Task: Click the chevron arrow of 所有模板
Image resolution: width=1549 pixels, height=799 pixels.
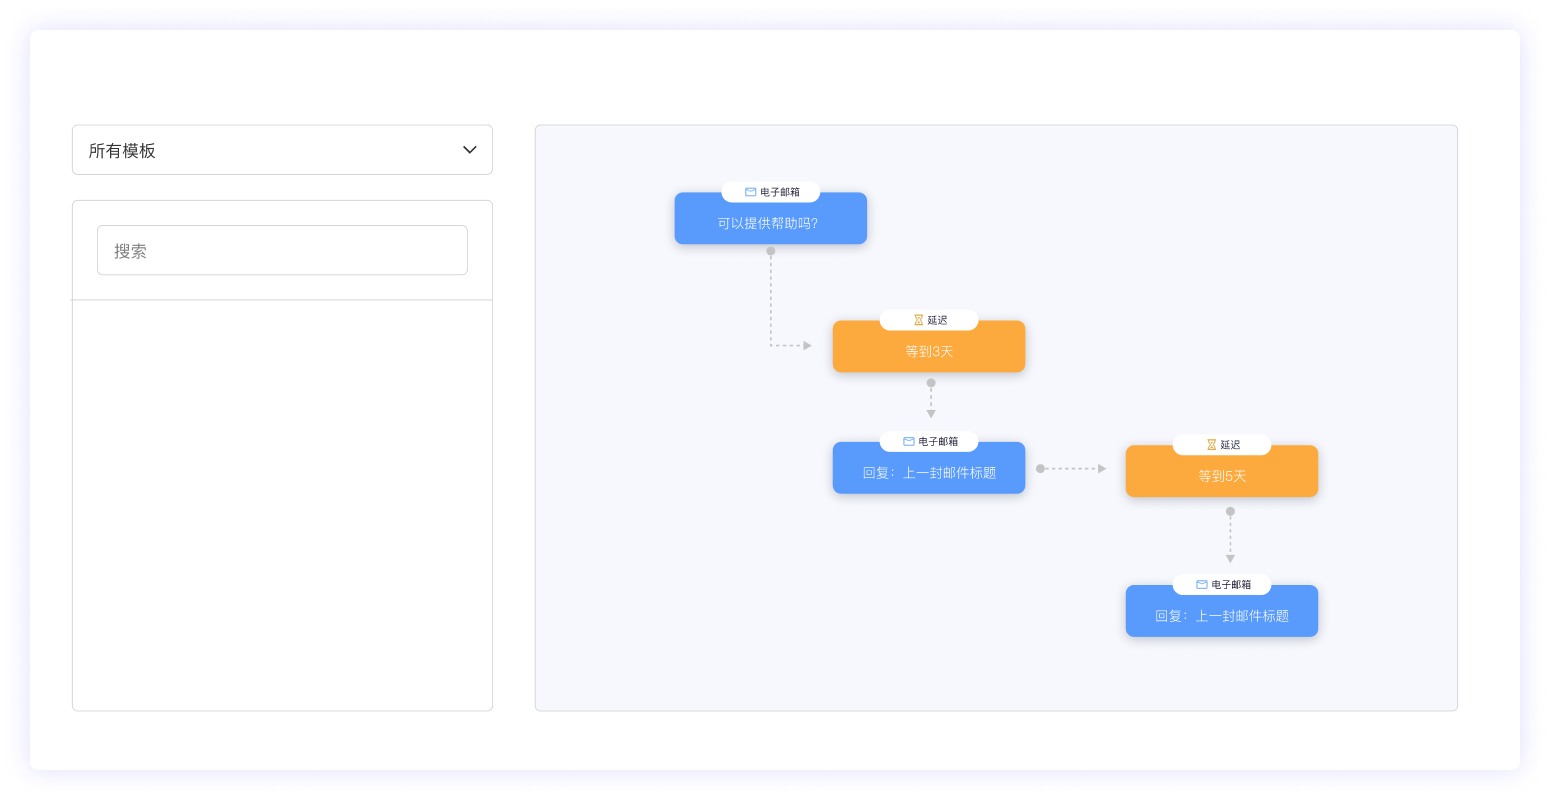Action: pyautogui.click(x=469, y=150)
